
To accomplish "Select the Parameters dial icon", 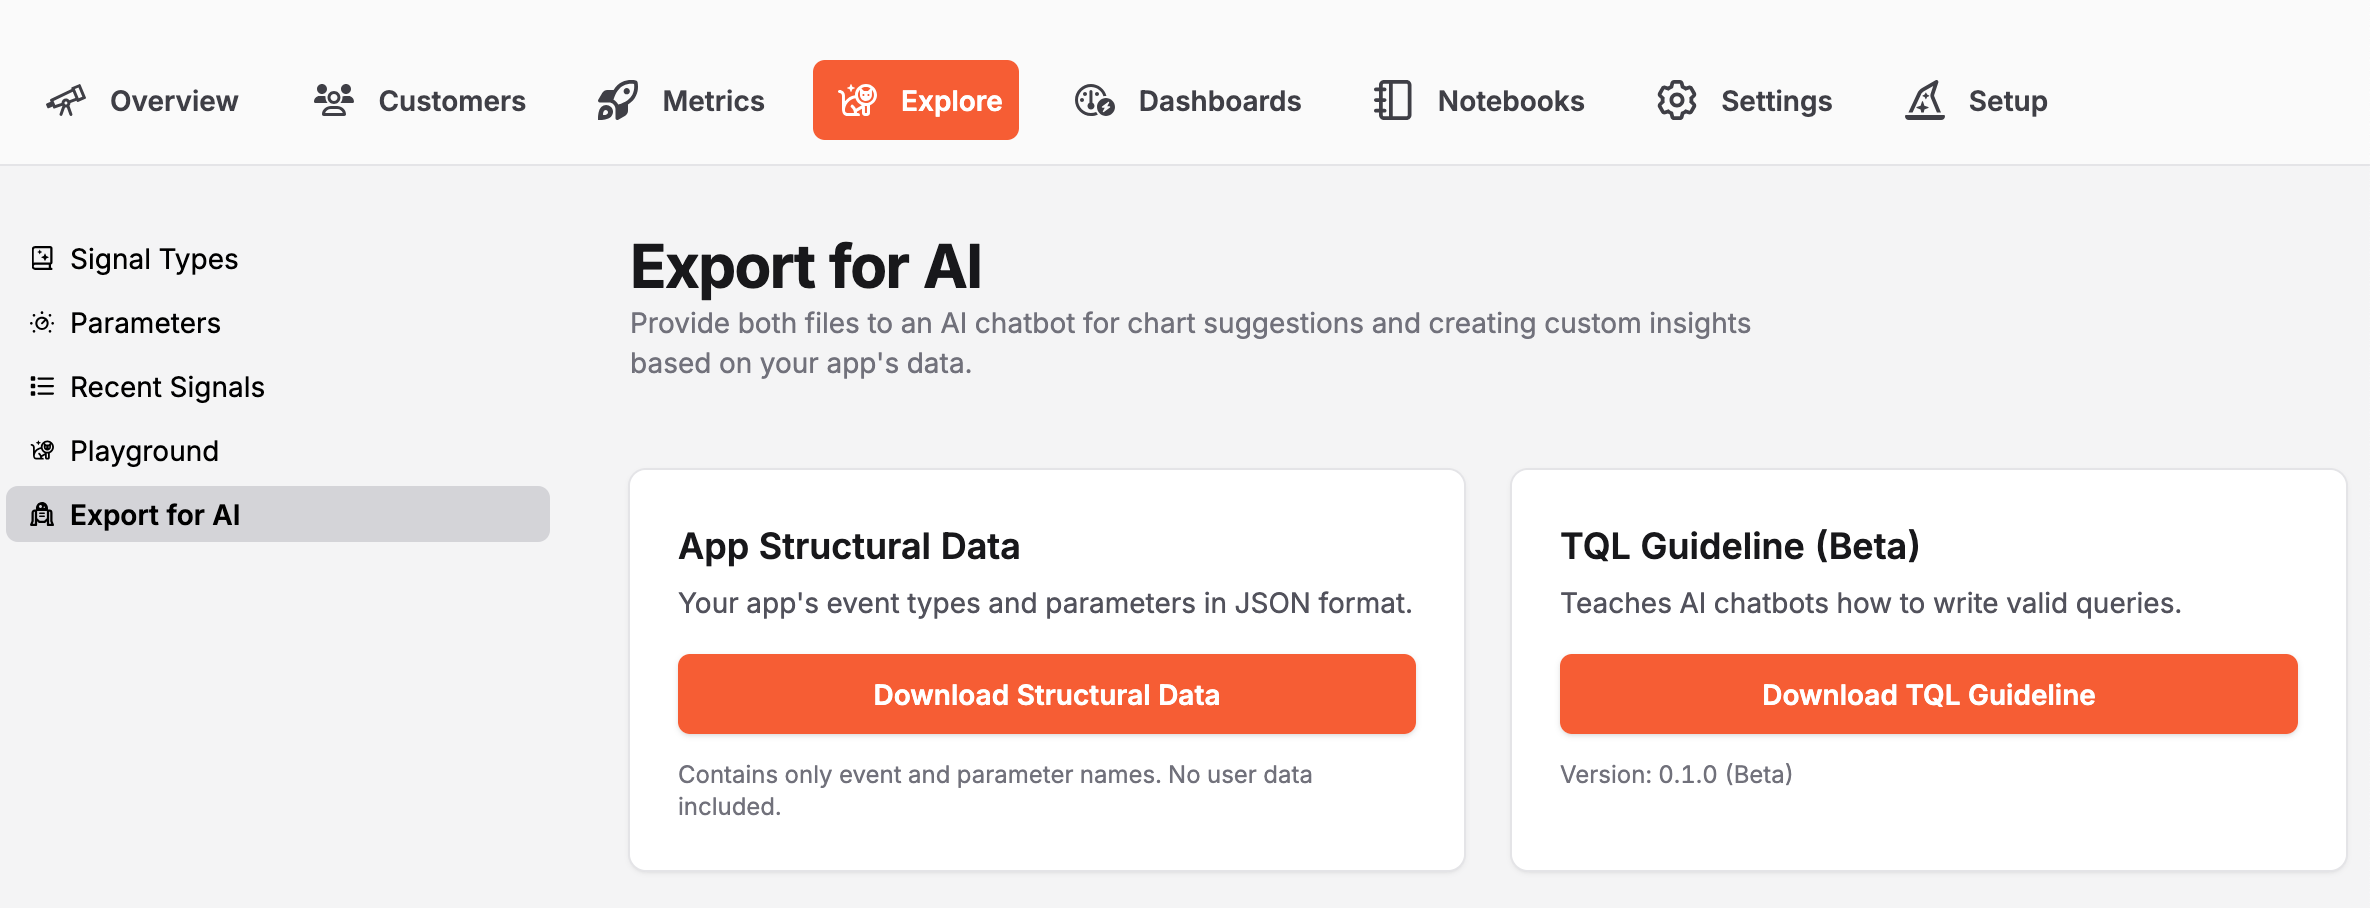I will [x=41, y=322].
